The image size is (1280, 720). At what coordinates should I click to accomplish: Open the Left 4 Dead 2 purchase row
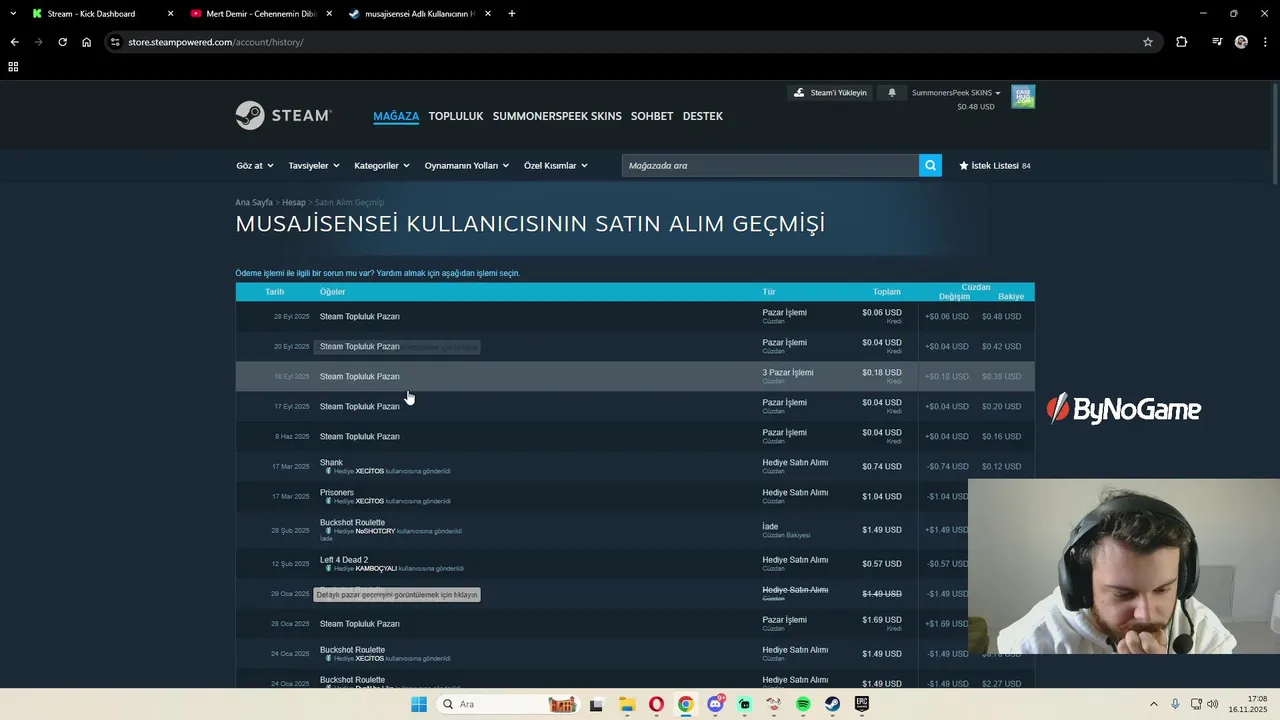pos(635,563)
